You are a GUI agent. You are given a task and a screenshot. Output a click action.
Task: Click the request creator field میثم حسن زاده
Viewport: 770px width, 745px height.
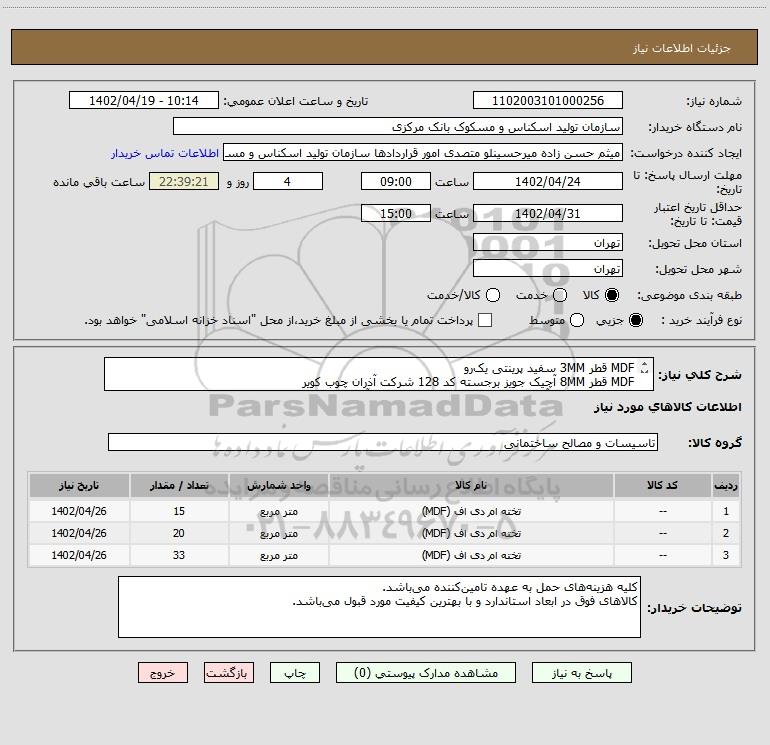point(423,152)
